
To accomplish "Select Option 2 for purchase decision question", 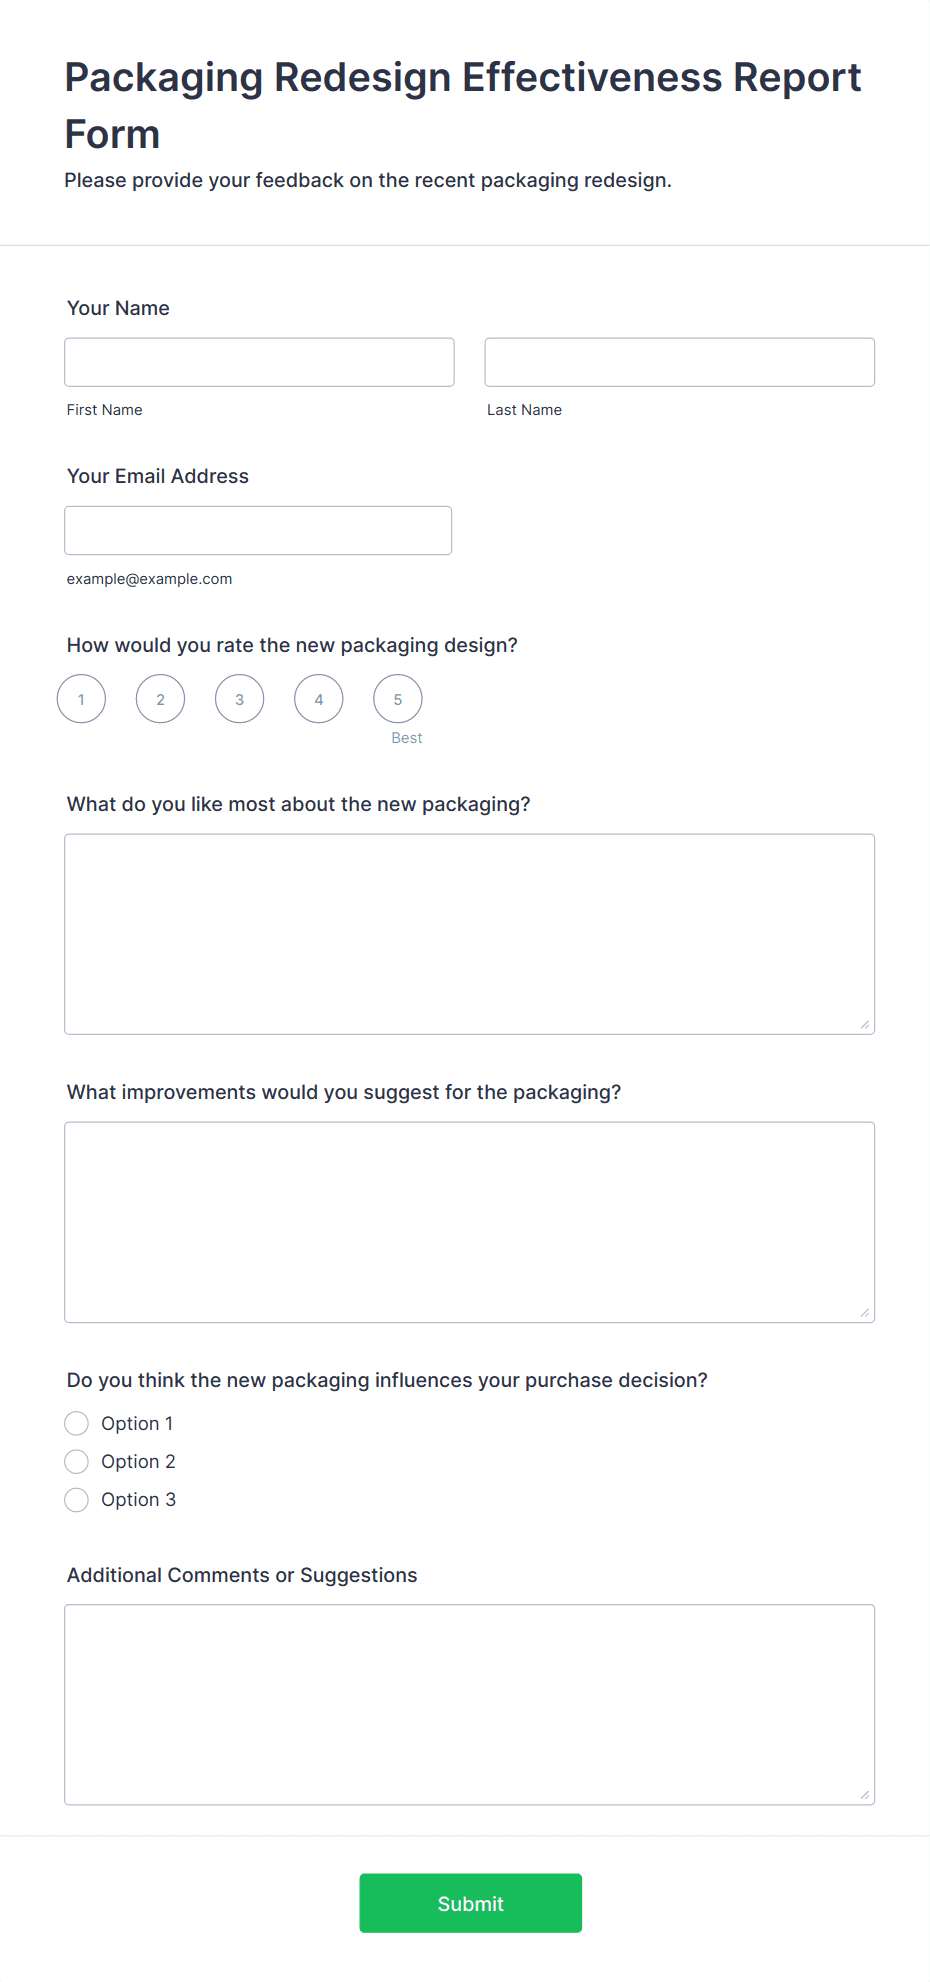I will pos(76,1461).
